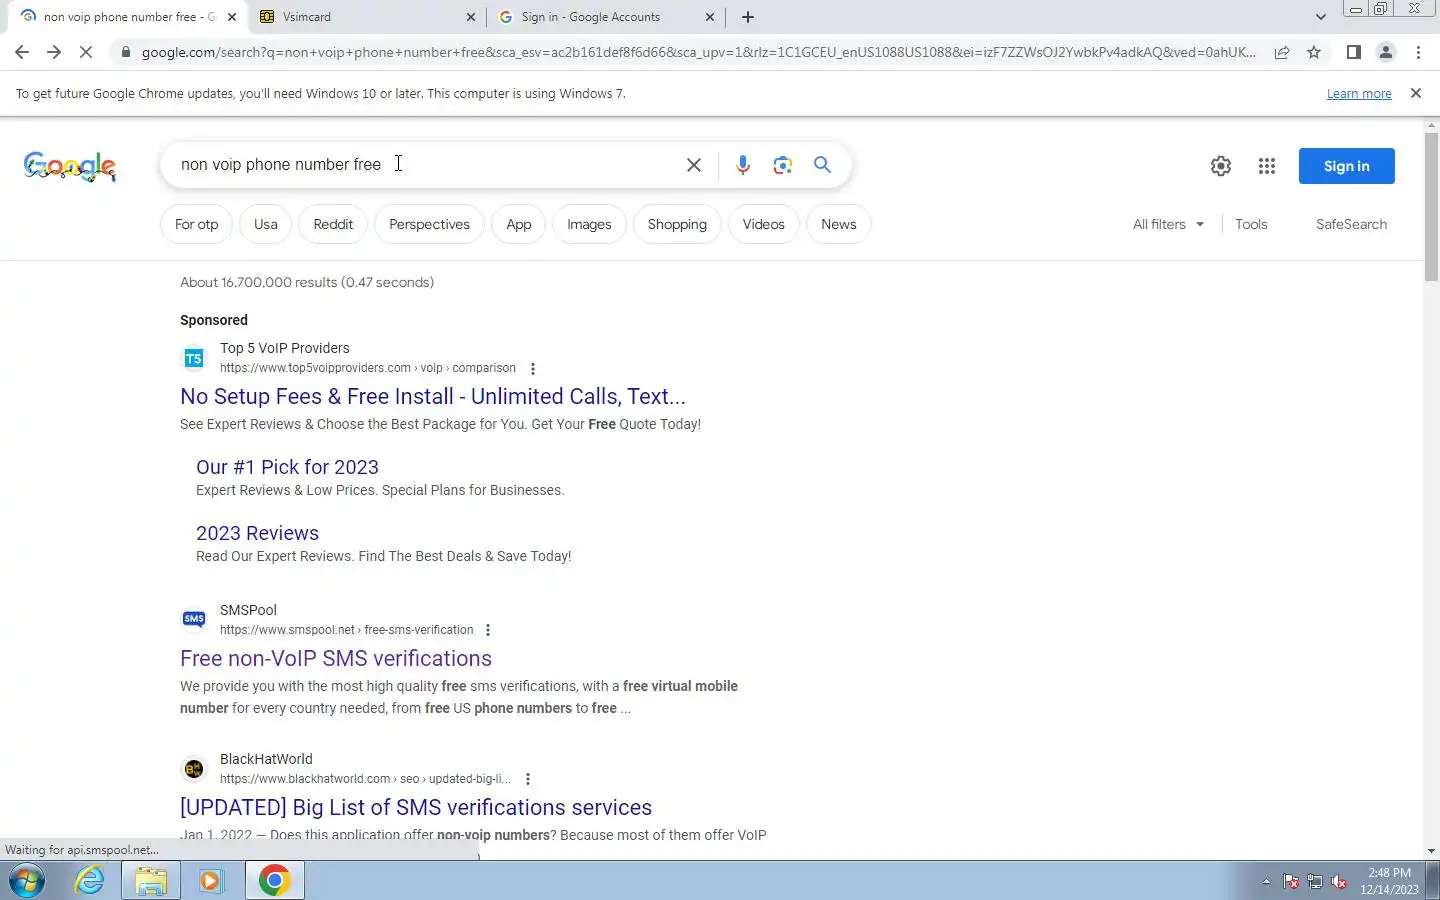Open Google quick settings gear
The image size is (1440, 900).
(1220, 166)
